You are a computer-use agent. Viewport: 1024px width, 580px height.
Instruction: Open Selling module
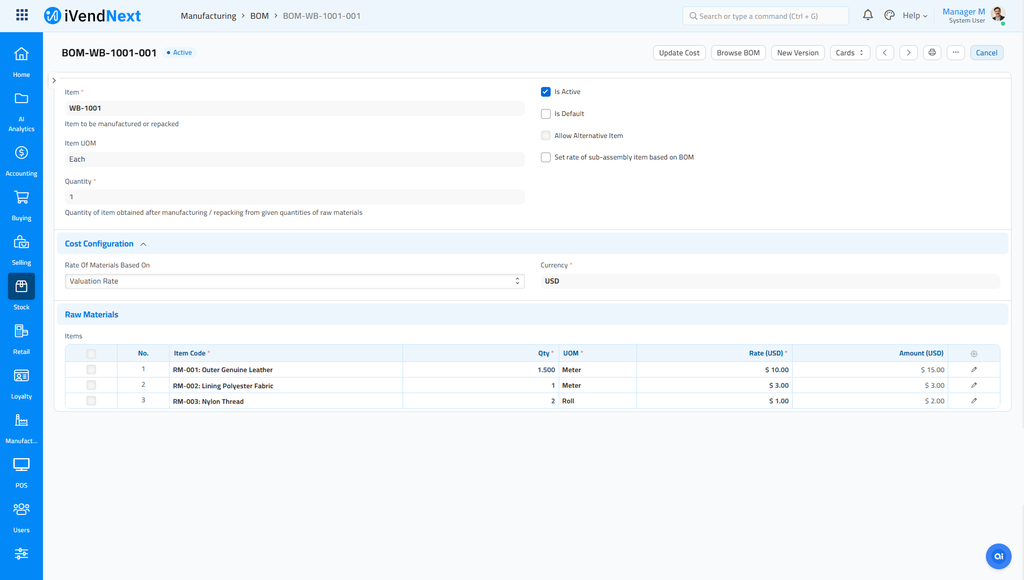point(22,250)
